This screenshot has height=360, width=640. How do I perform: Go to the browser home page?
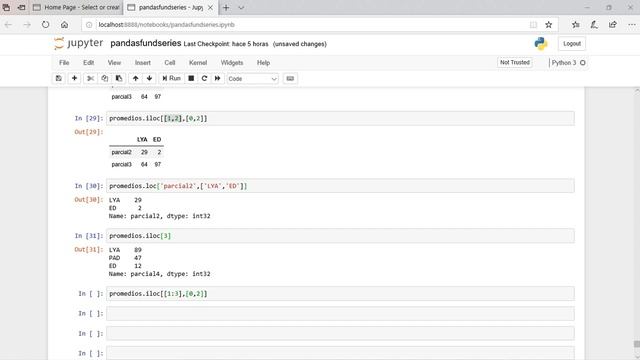tap(64, 25)
